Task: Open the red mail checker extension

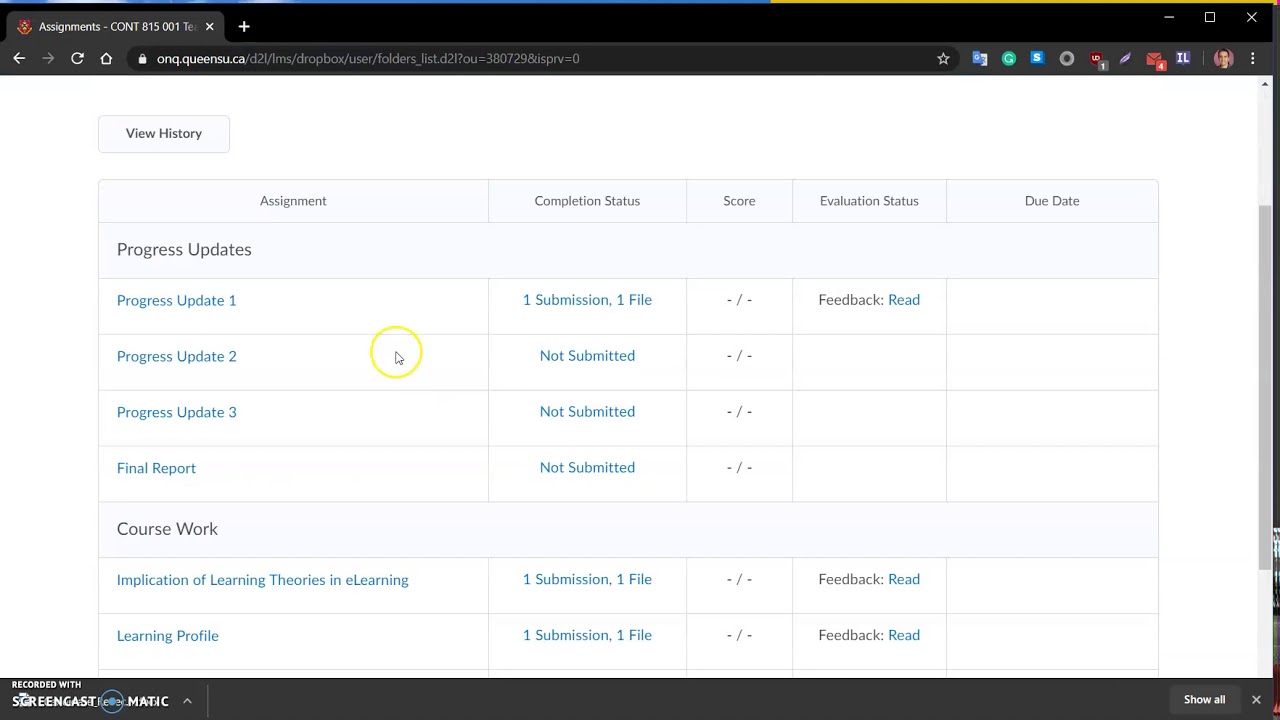Action: [x=1155, y=60]
